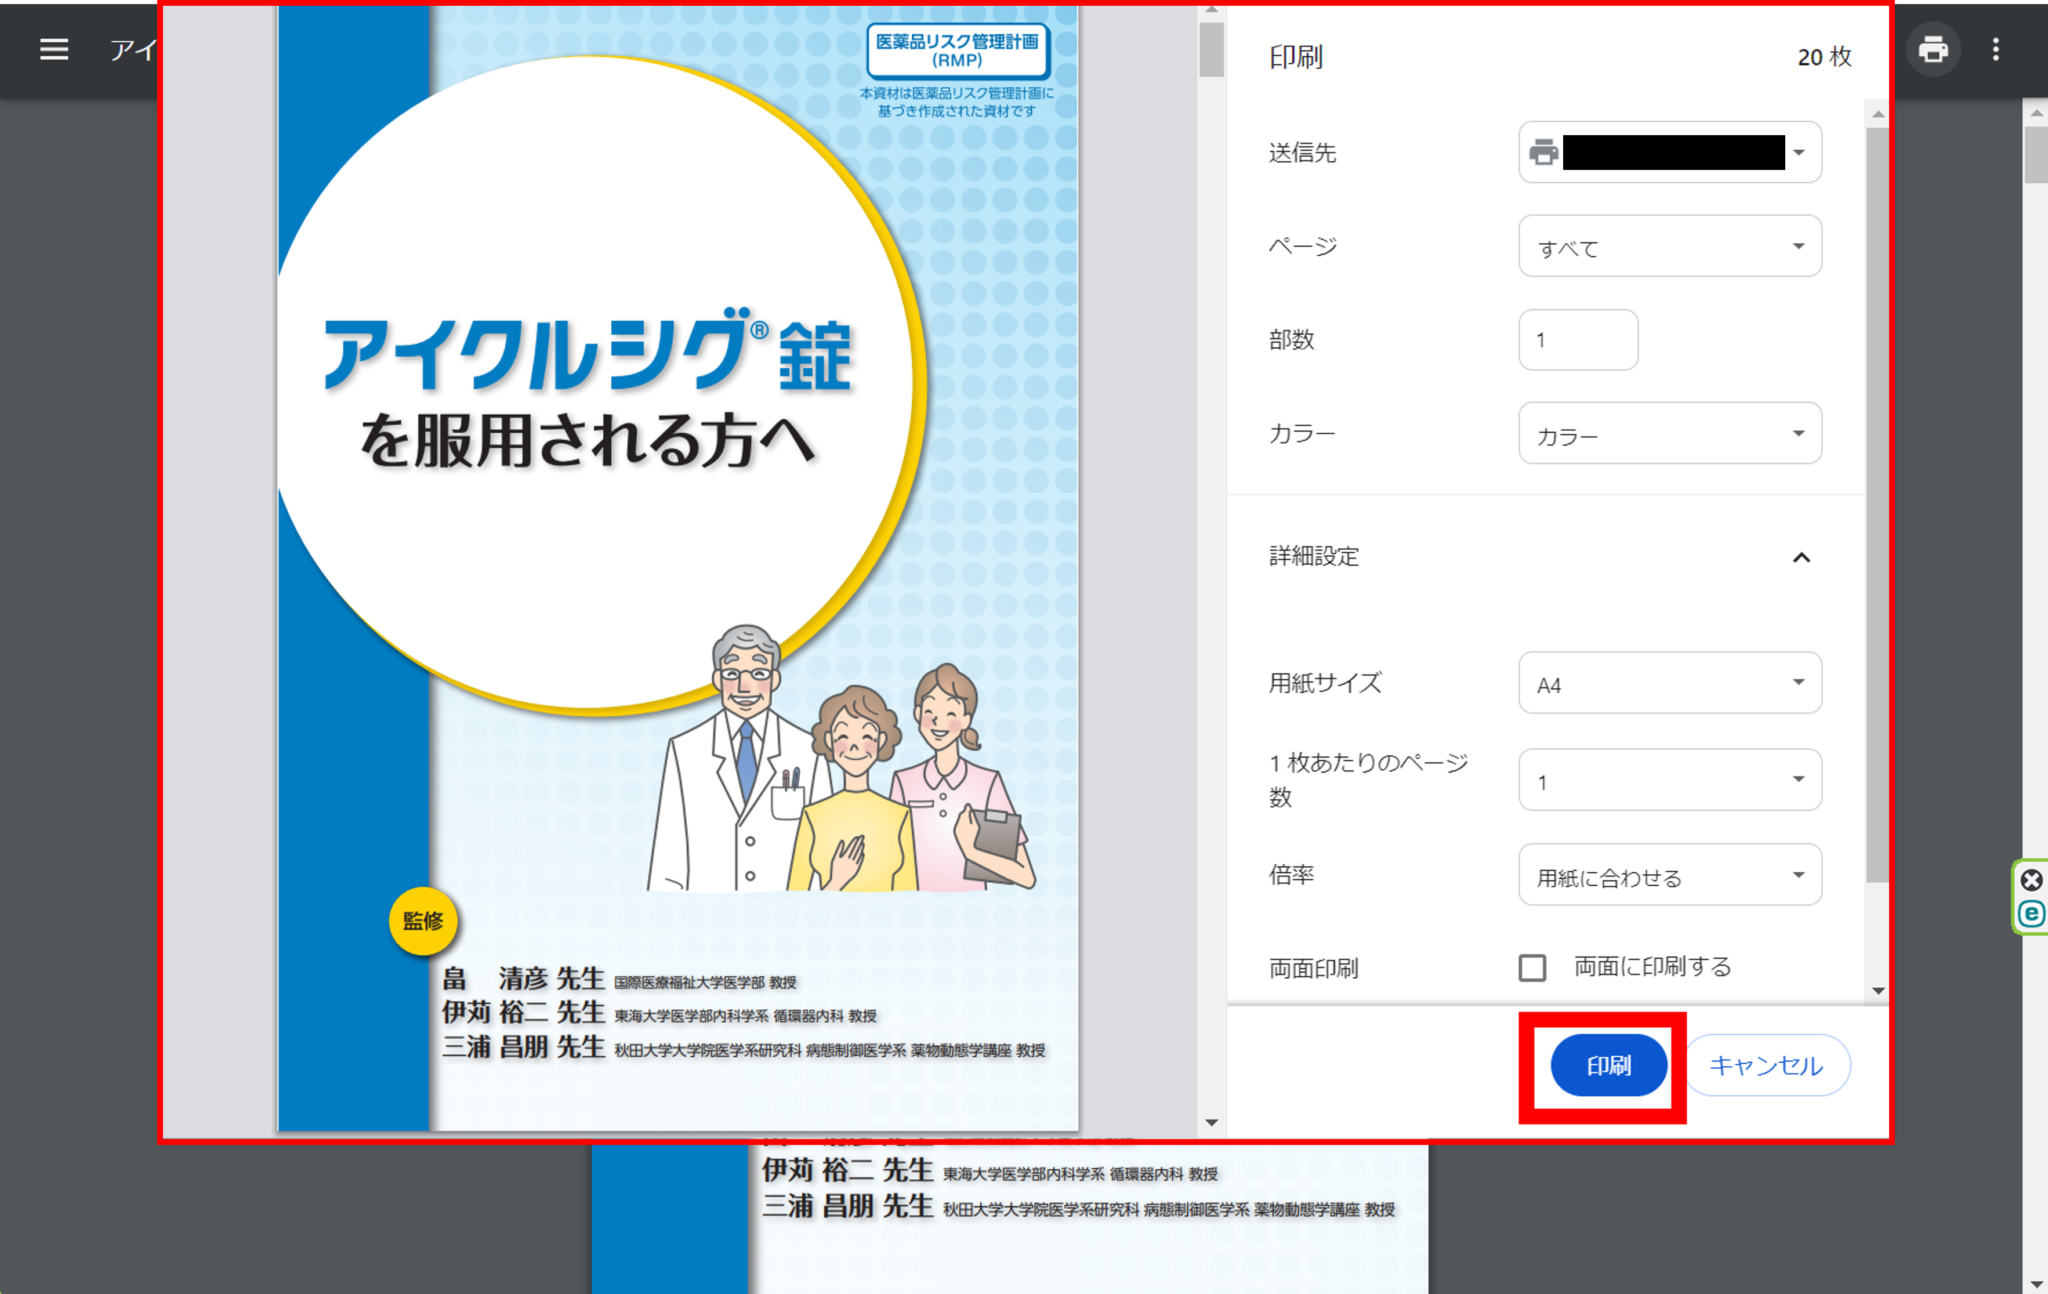
Task: Open the 倍率 dropdown showing 用紙に合わせる
Action: 1669,875
